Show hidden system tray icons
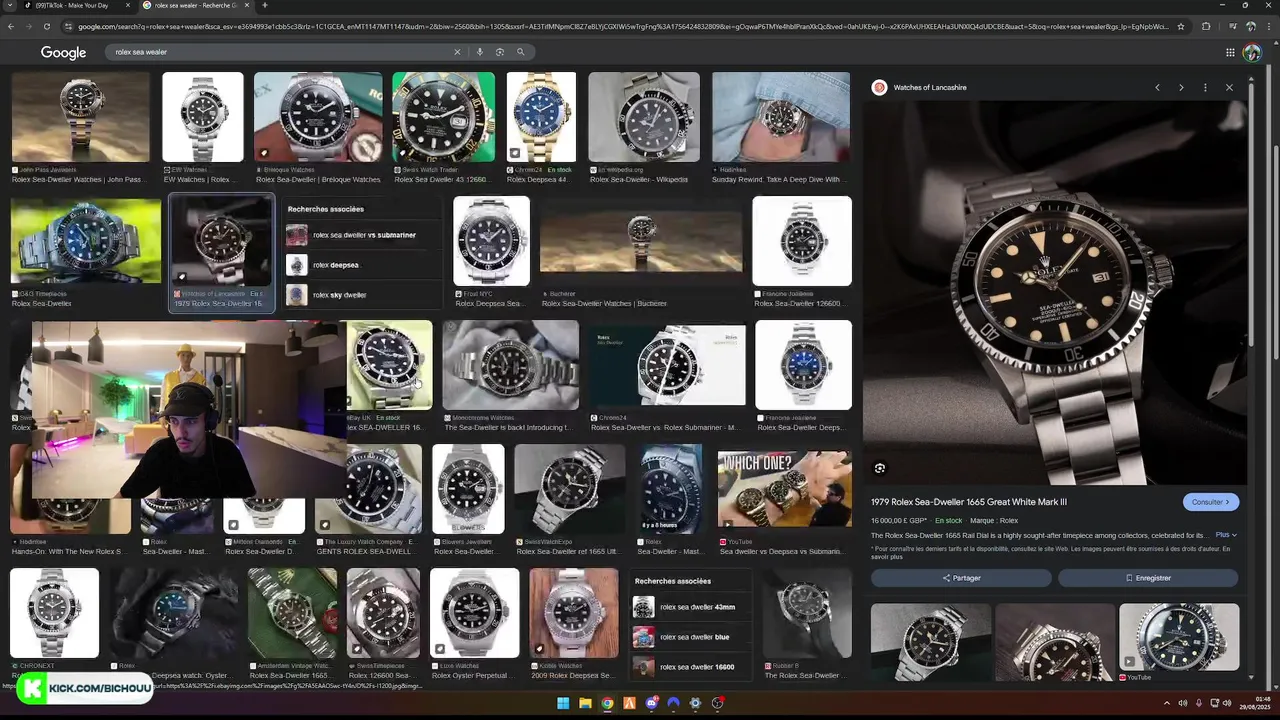Viewport: 1280px width, 720px height. point(1168,703)
